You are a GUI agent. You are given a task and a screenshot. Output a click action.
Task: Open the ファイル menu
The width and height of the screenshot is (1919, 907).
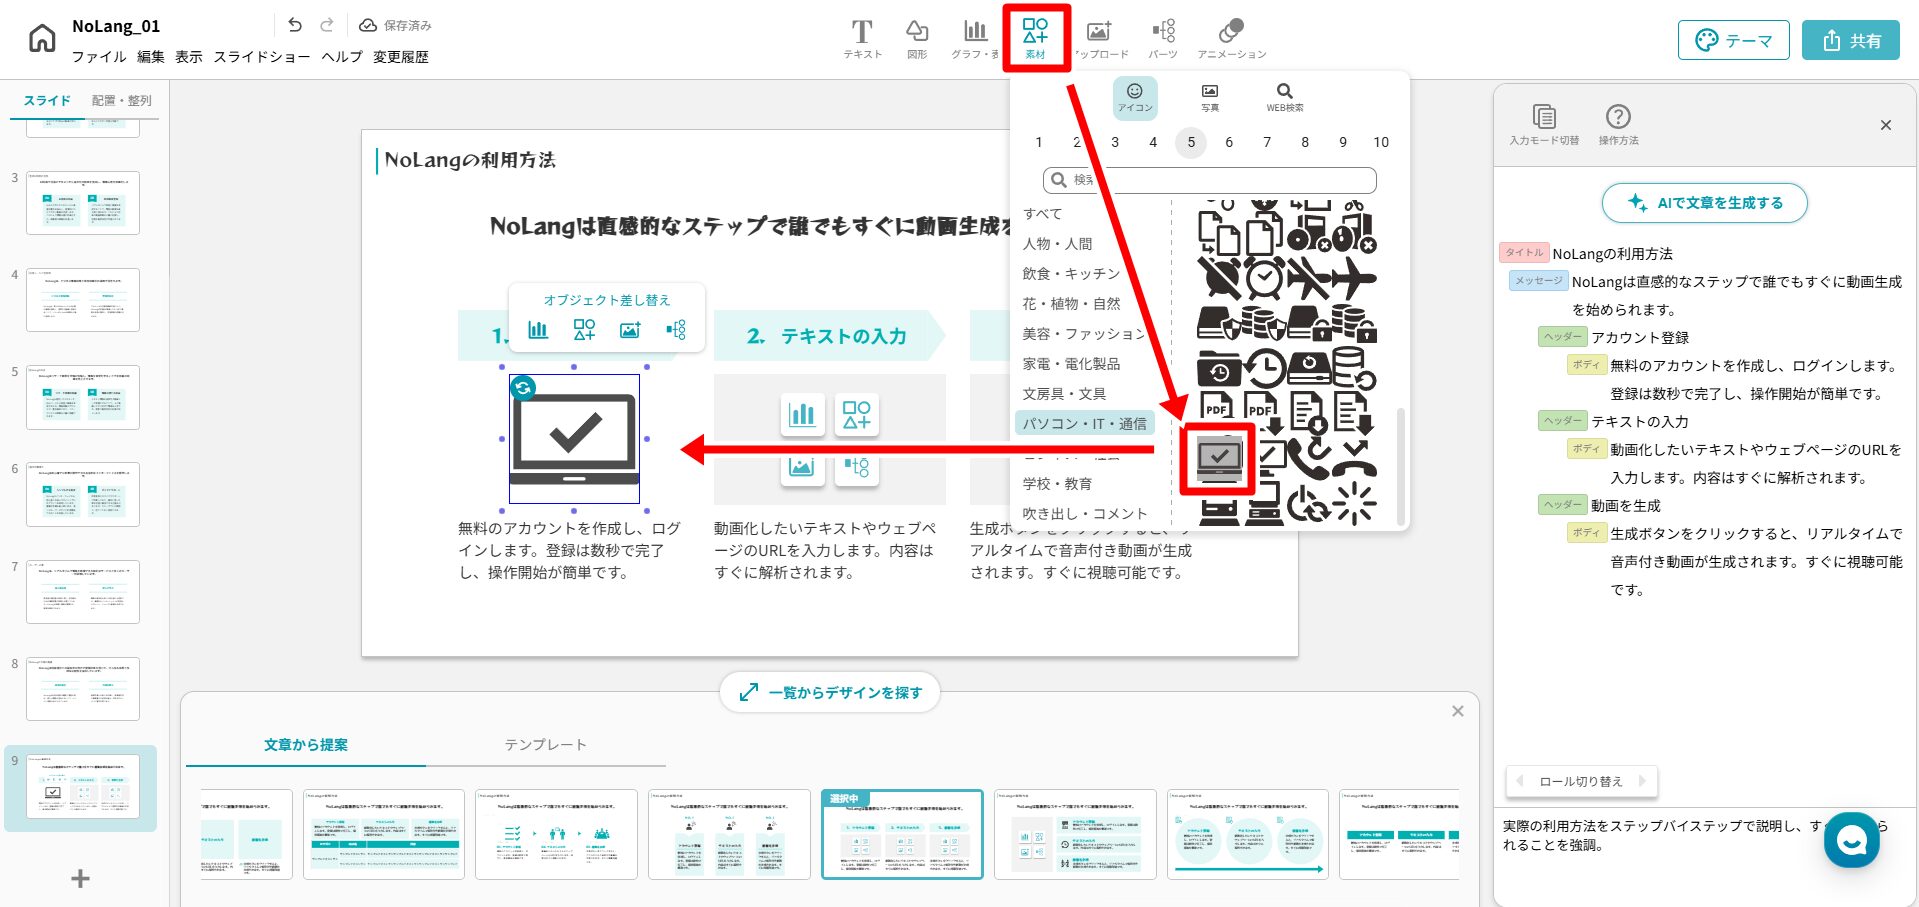click(99, 57)
